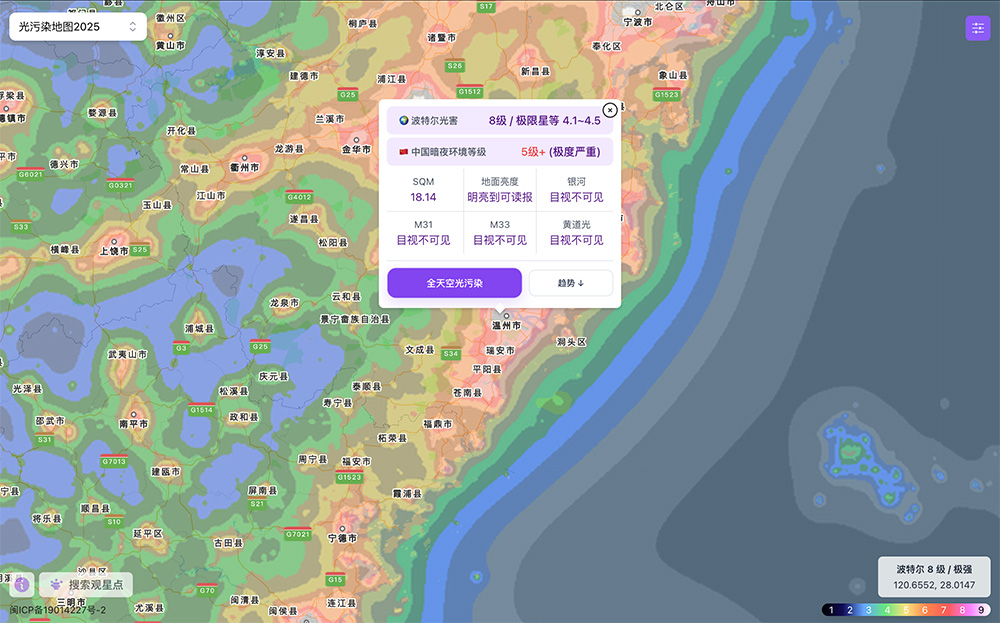Open the 光污染地图2025 map year dropdown

click(x=78, y=27)
